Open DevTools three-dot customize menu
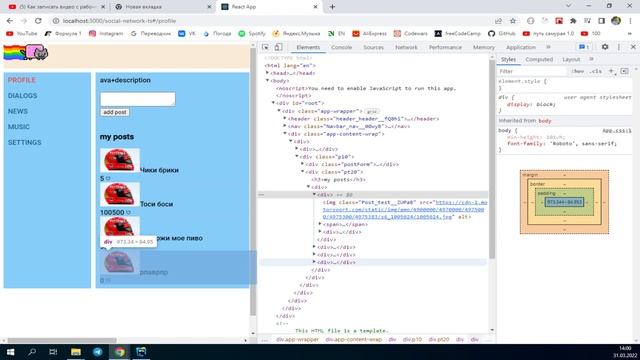The width and height of the screenshot is (640, 360). [619, 47]
